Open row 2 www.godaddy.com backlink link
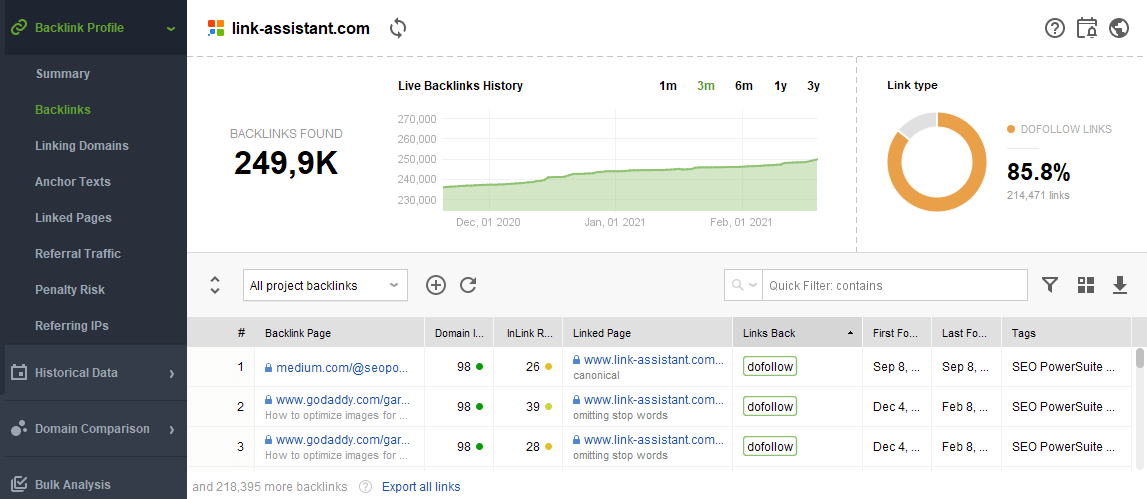 point(343,399)
